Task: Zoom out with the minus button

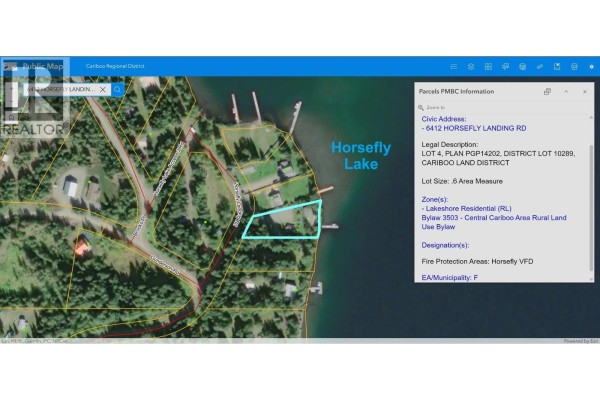Action: tap(11, 100)
